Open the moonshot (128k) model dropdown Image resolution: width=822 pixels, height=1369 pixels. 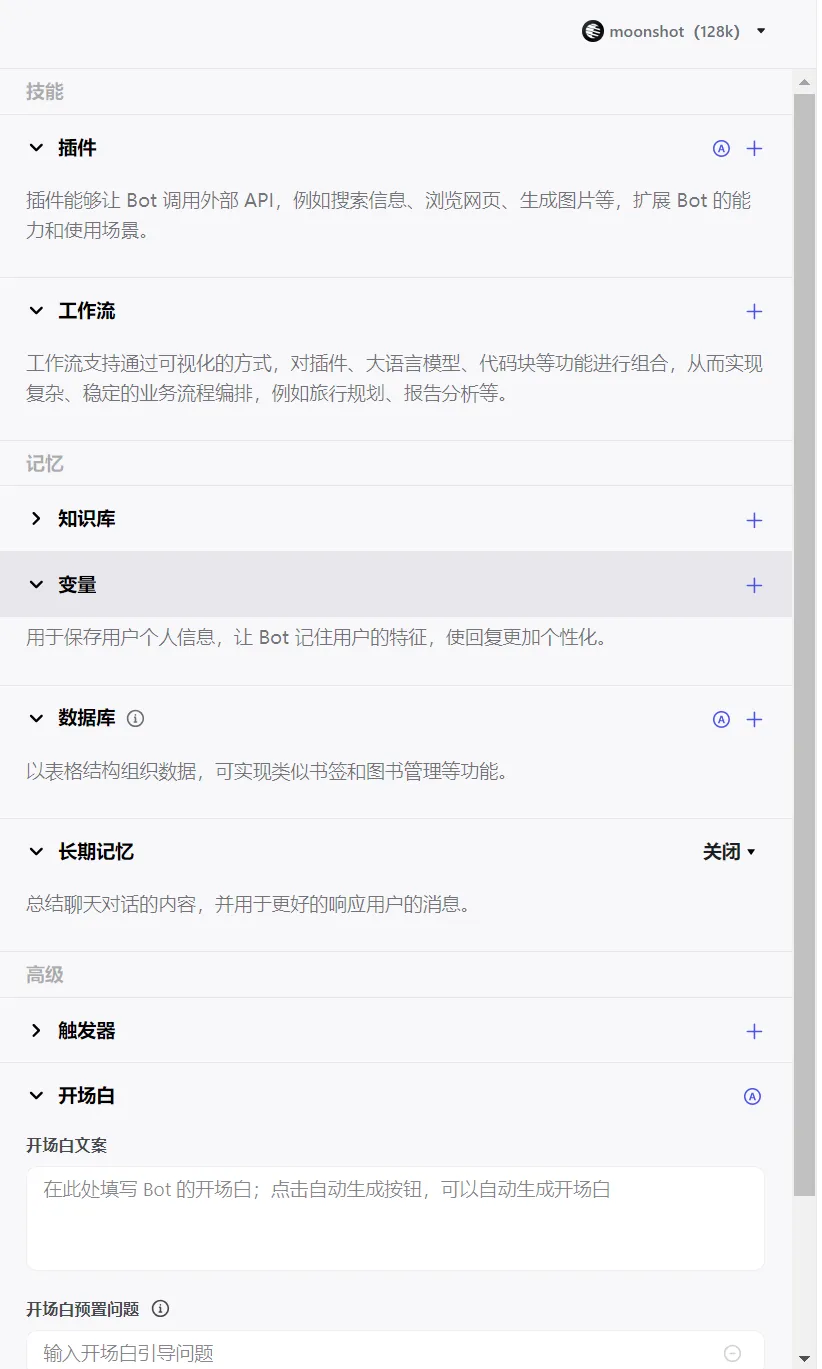(x=675, y=31)
